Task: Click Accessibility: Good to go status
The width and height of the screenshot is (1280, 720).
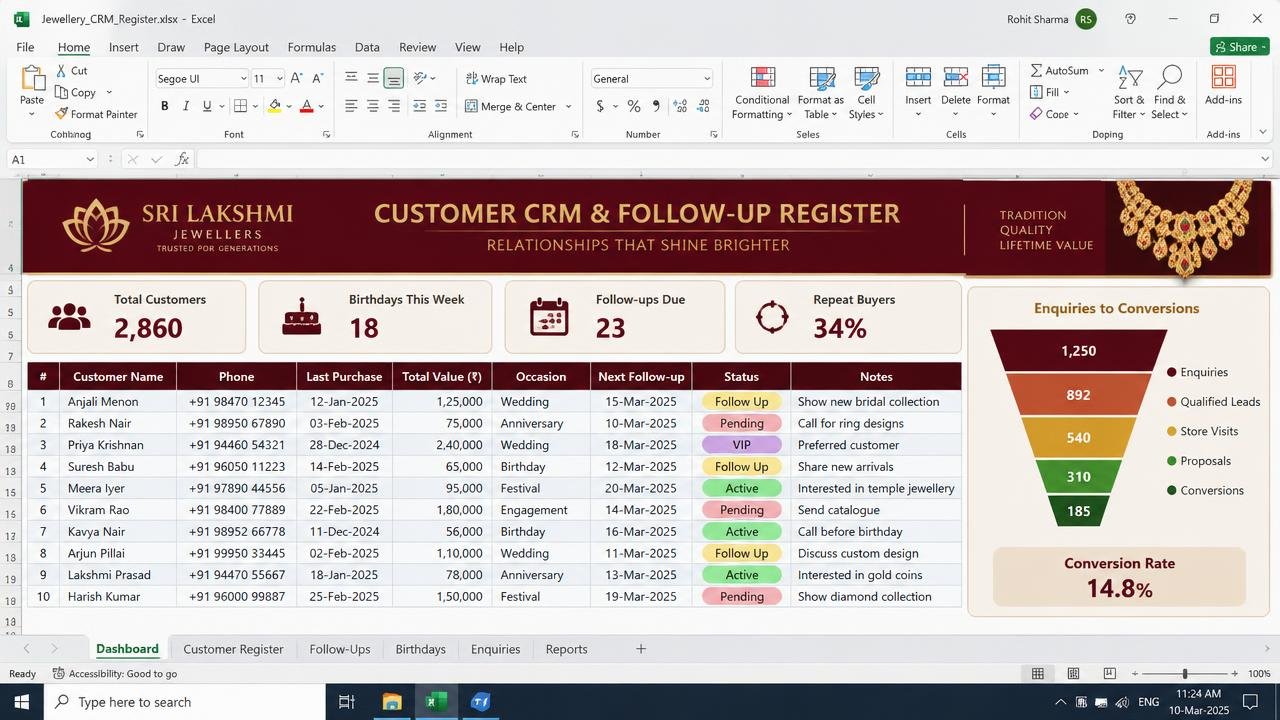Action: coord(115,674)
